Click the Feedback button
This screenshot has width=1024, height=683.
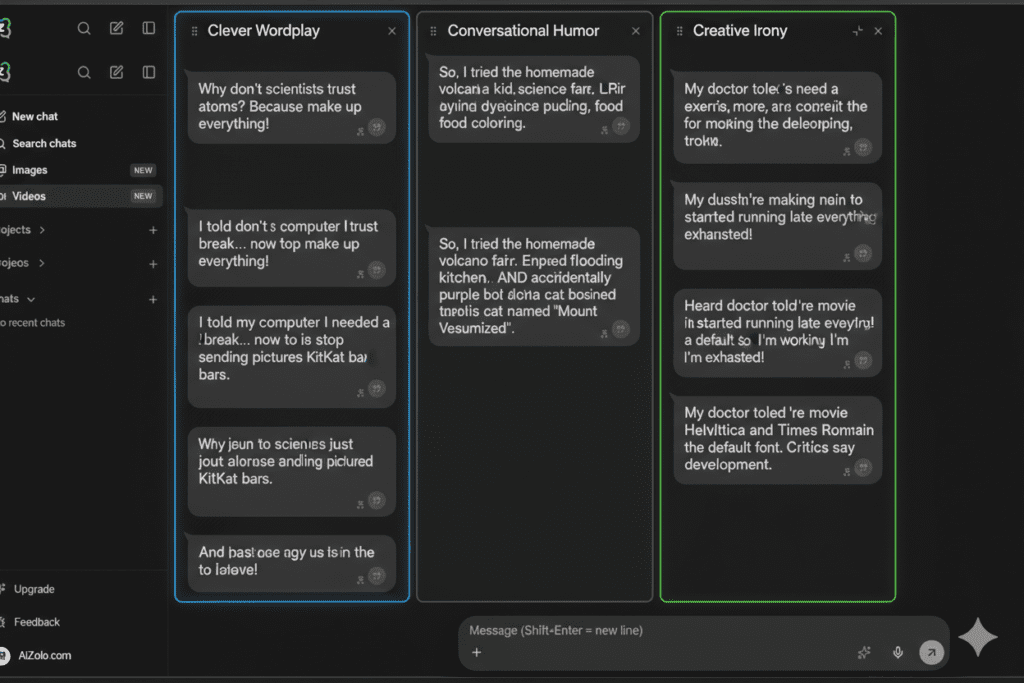[34, 622]
